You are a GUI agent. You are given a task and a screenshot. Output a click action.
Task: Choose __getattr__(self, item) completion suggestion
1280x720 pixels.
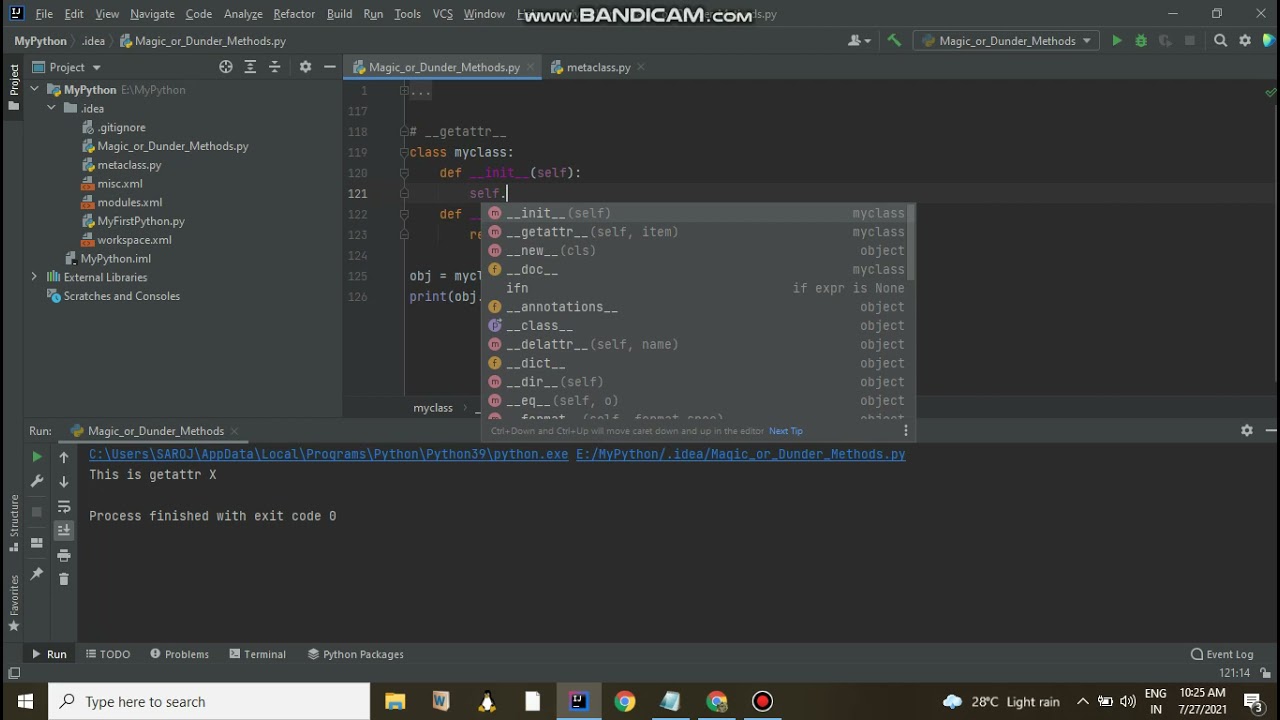point(697,232)
